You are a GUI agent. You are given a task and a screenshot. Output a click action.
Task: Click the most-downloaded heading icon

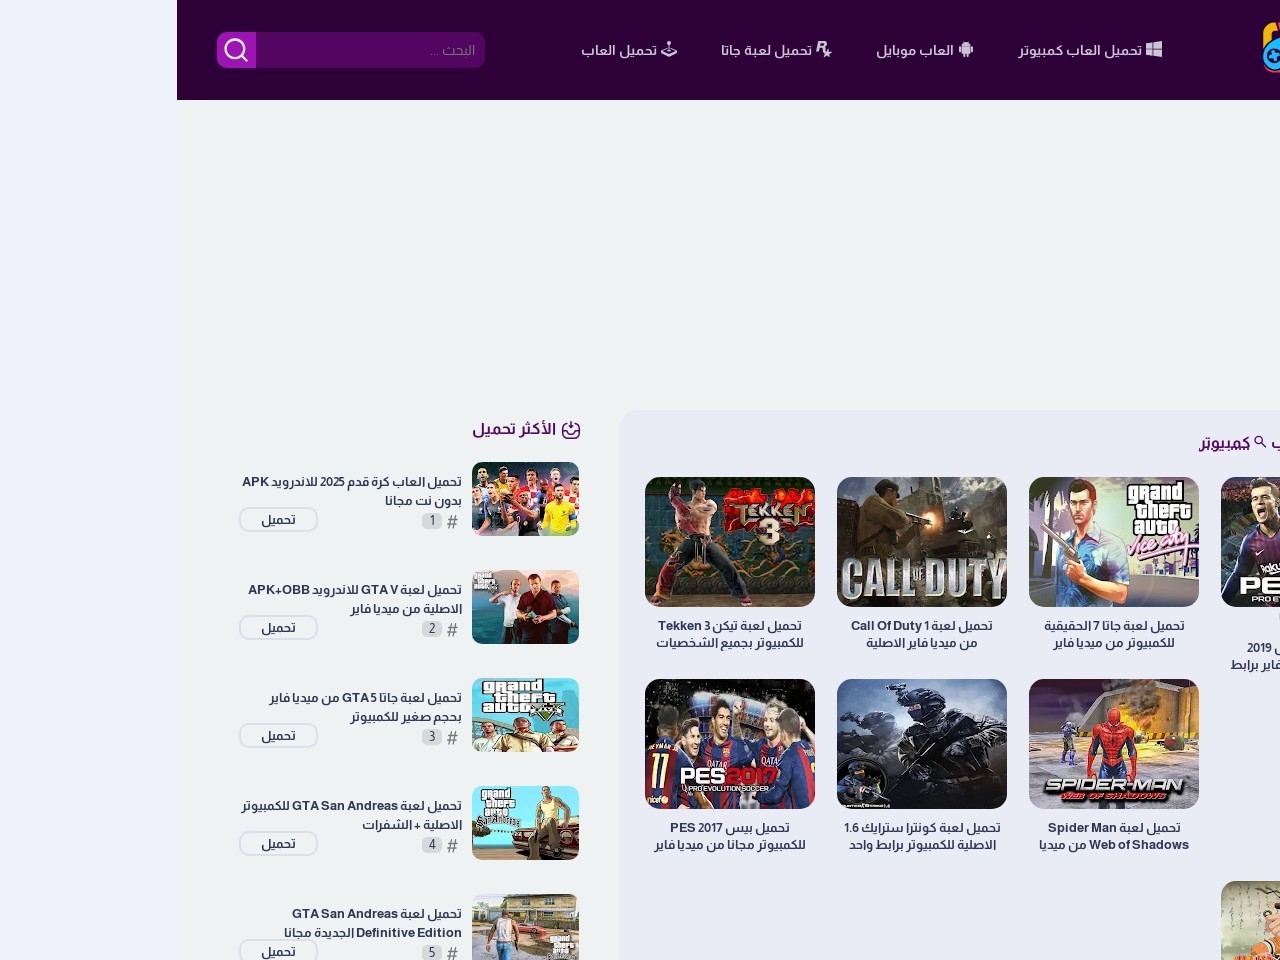tap(571, 430)
